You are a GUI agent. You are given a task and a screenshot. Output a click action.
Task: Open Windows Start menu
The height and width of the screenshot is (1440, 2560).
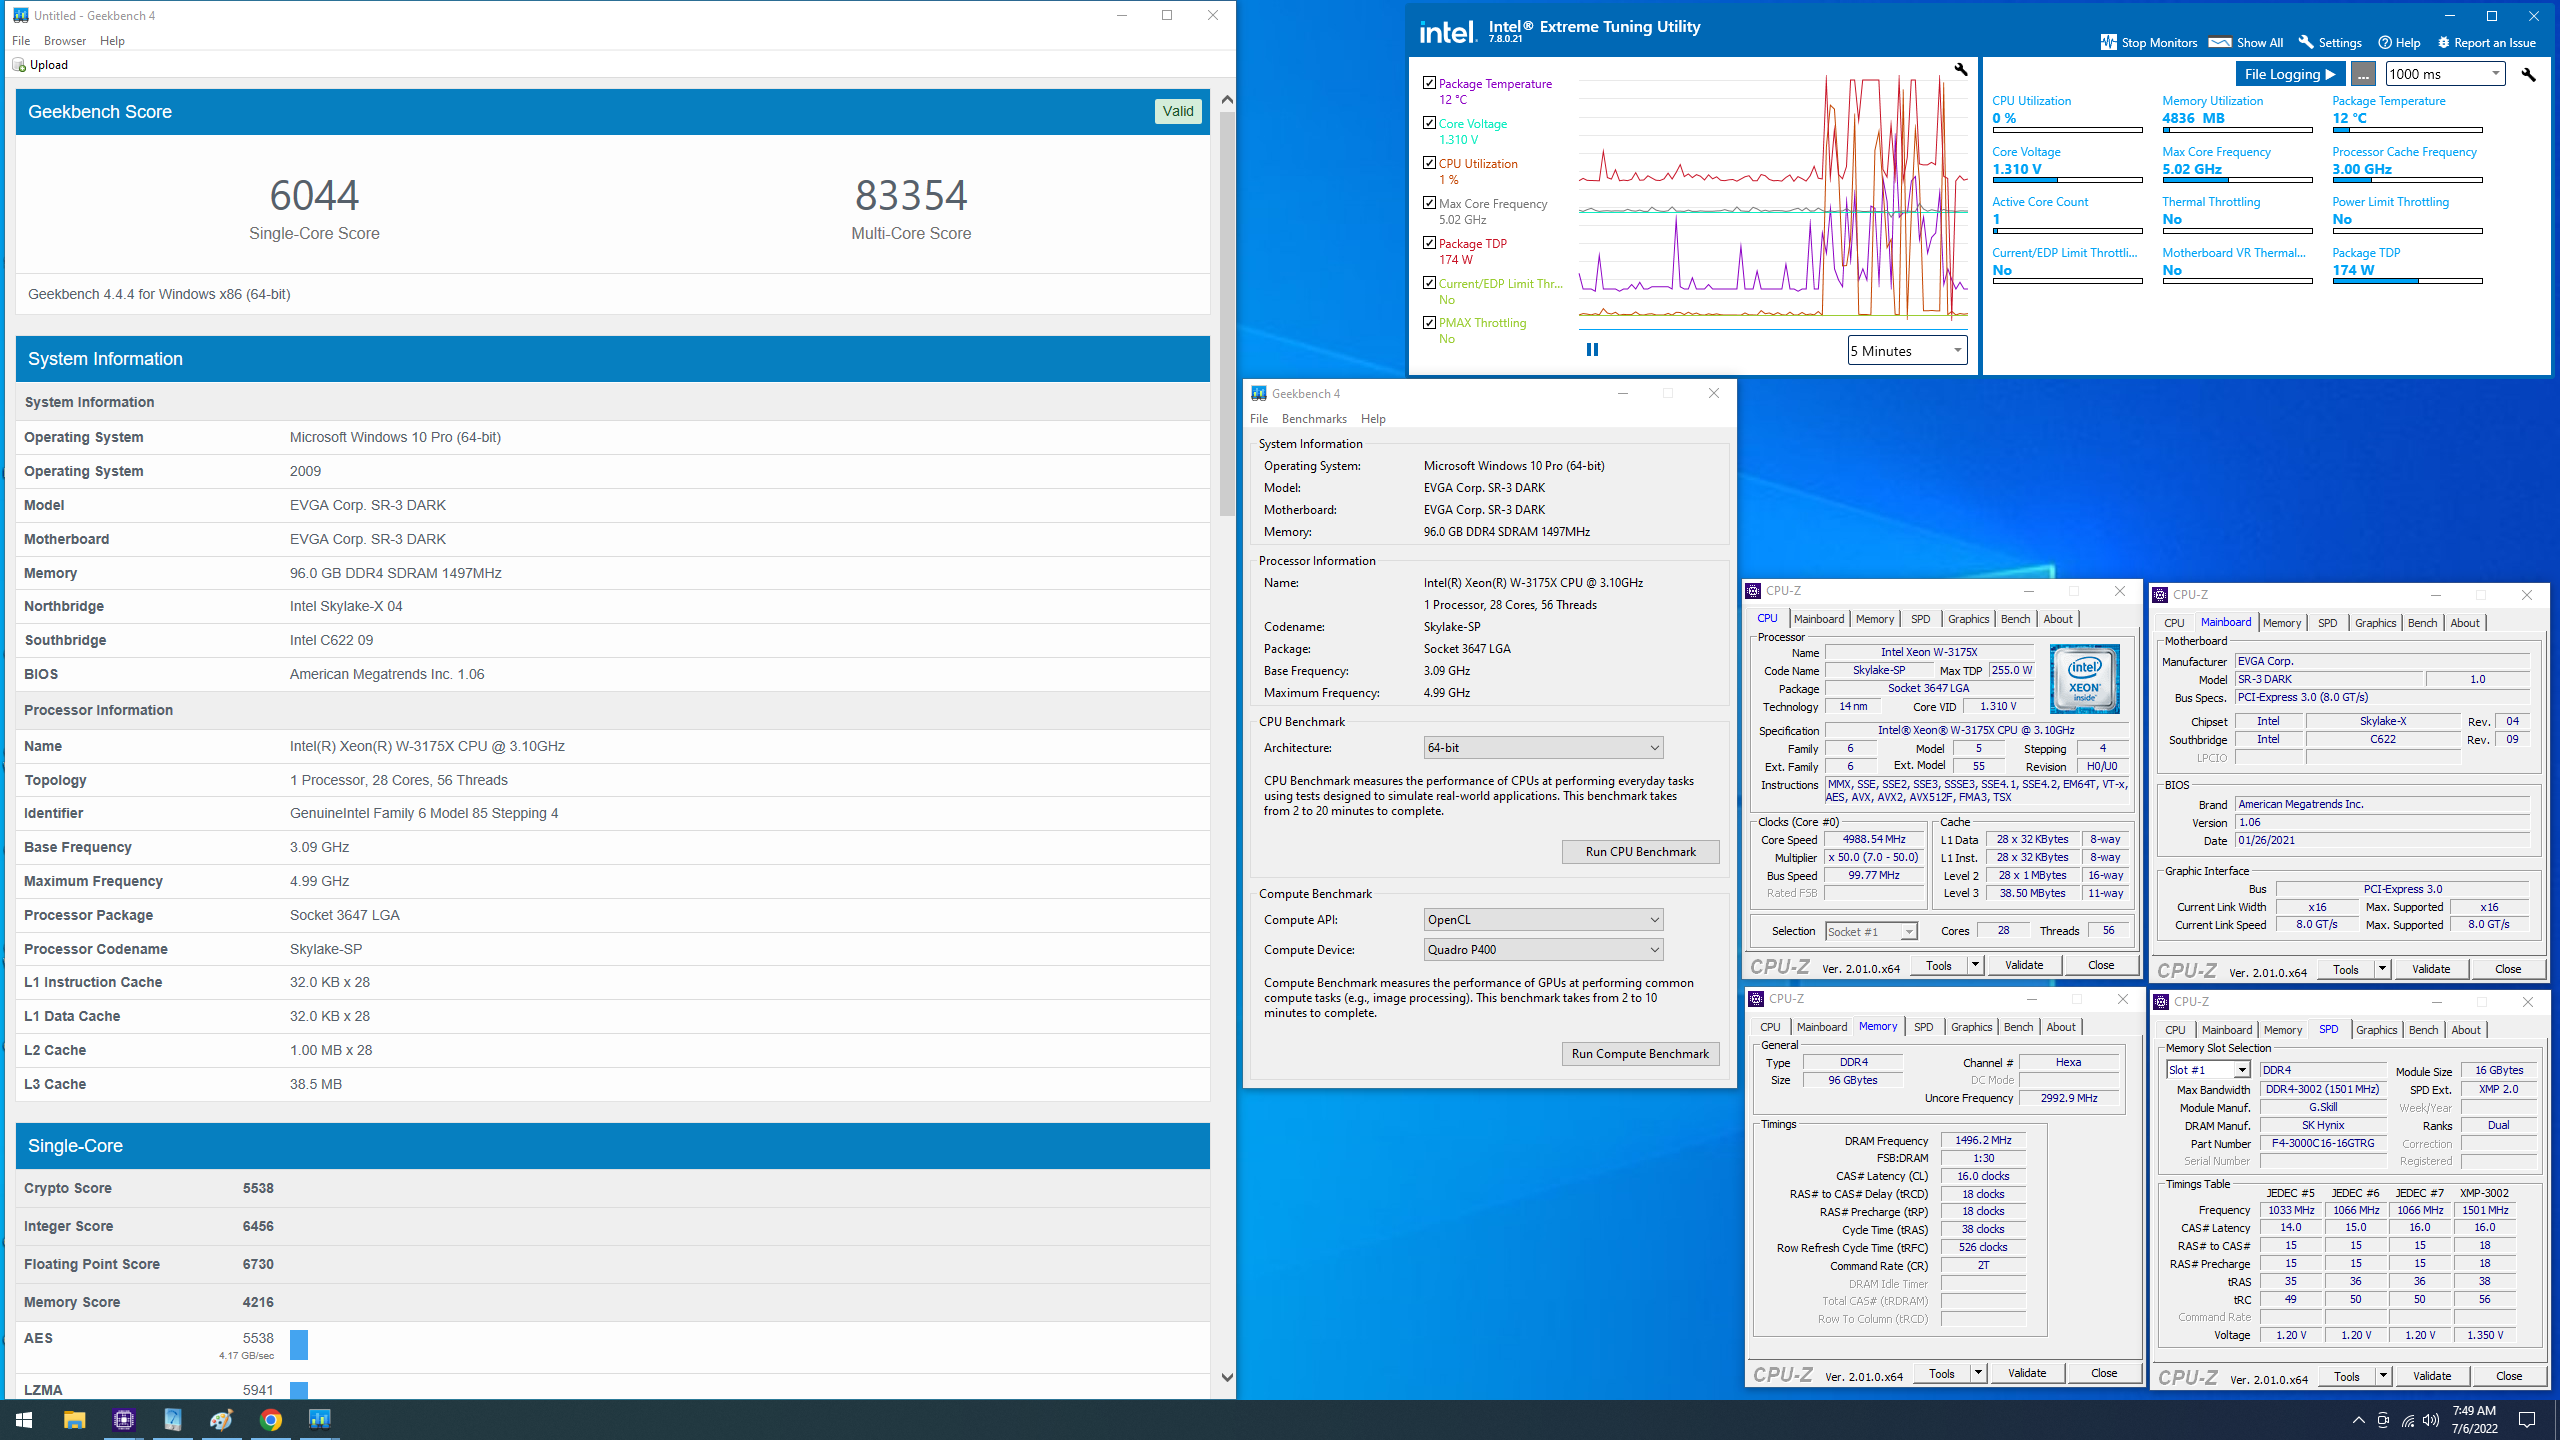(24, 1420)
